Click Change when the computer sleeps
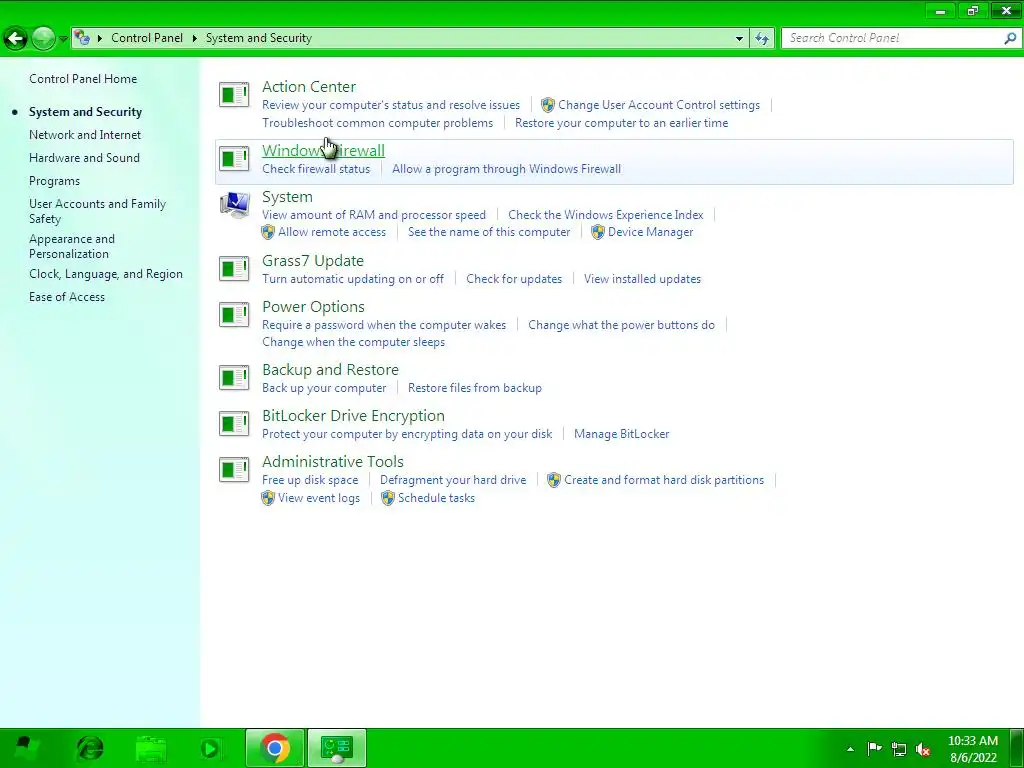Screen dimensions: 1024x768 point(353,342)
